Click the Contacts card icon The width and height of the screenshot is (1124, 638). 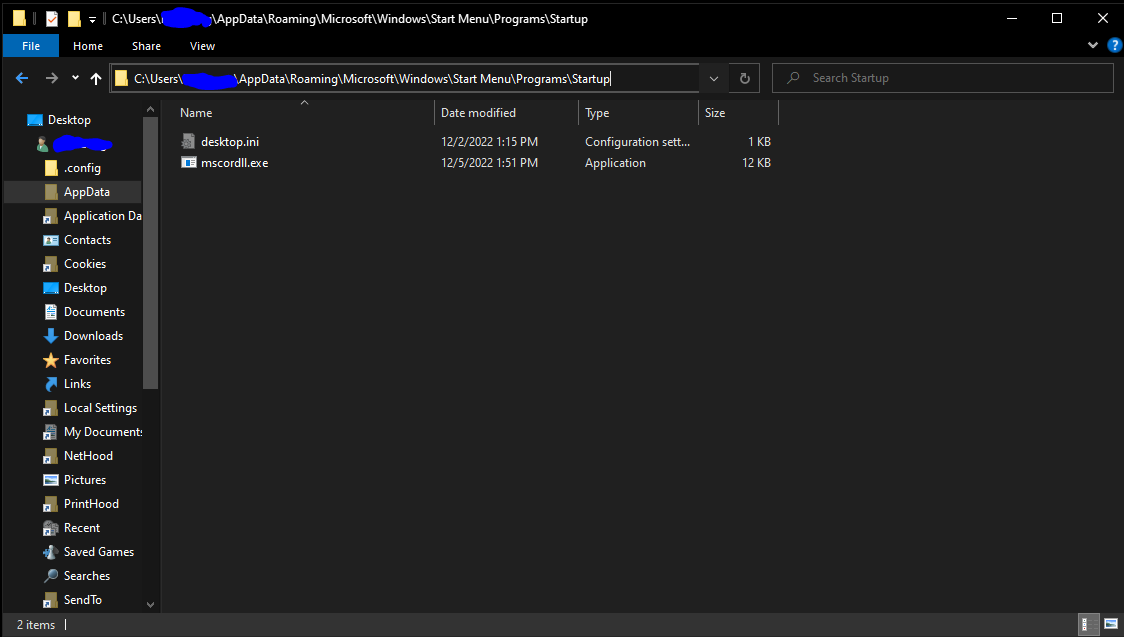pyautogui.click(x=51, y=240)
